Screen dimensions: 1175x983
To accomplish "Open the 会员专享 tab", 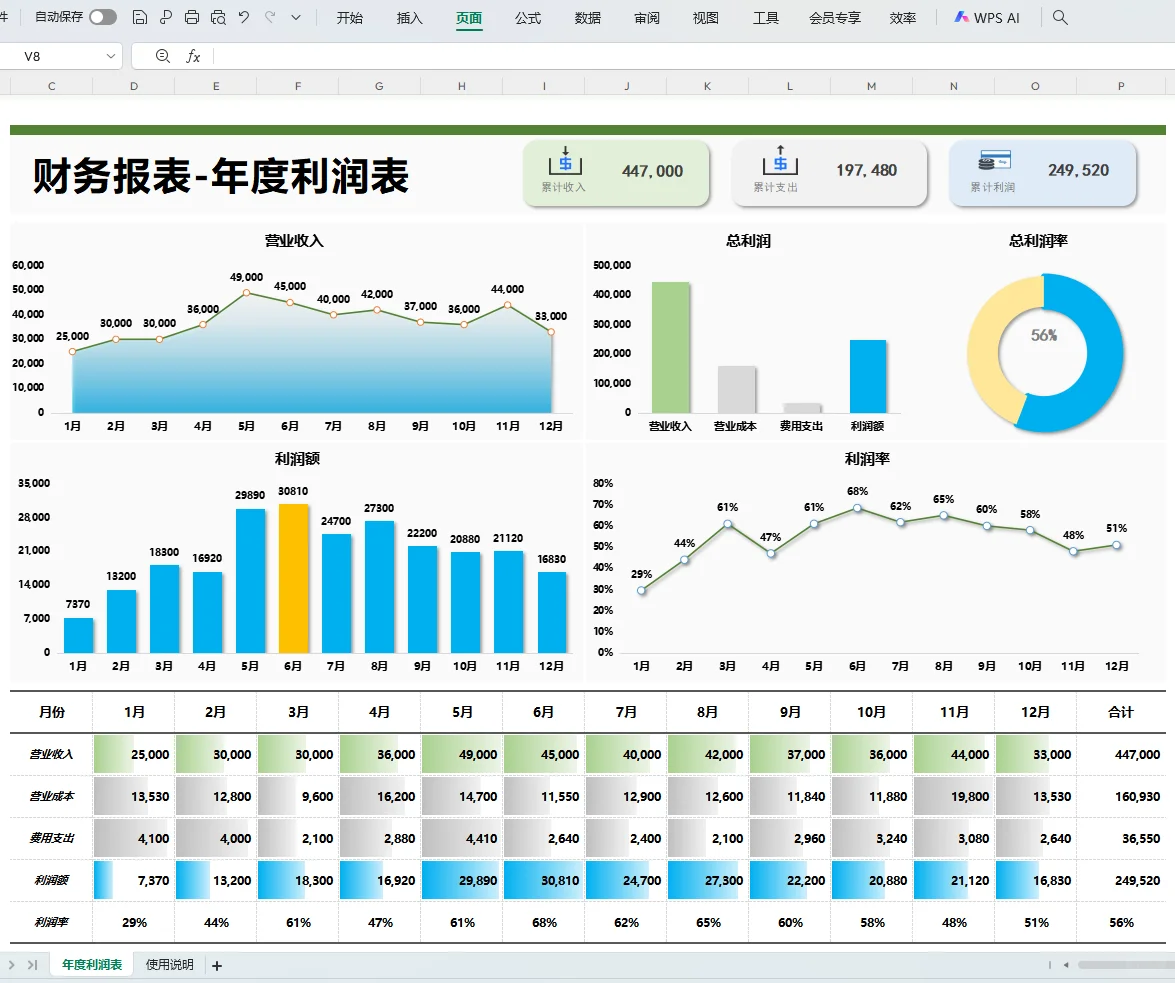I will tap(835, 18).
